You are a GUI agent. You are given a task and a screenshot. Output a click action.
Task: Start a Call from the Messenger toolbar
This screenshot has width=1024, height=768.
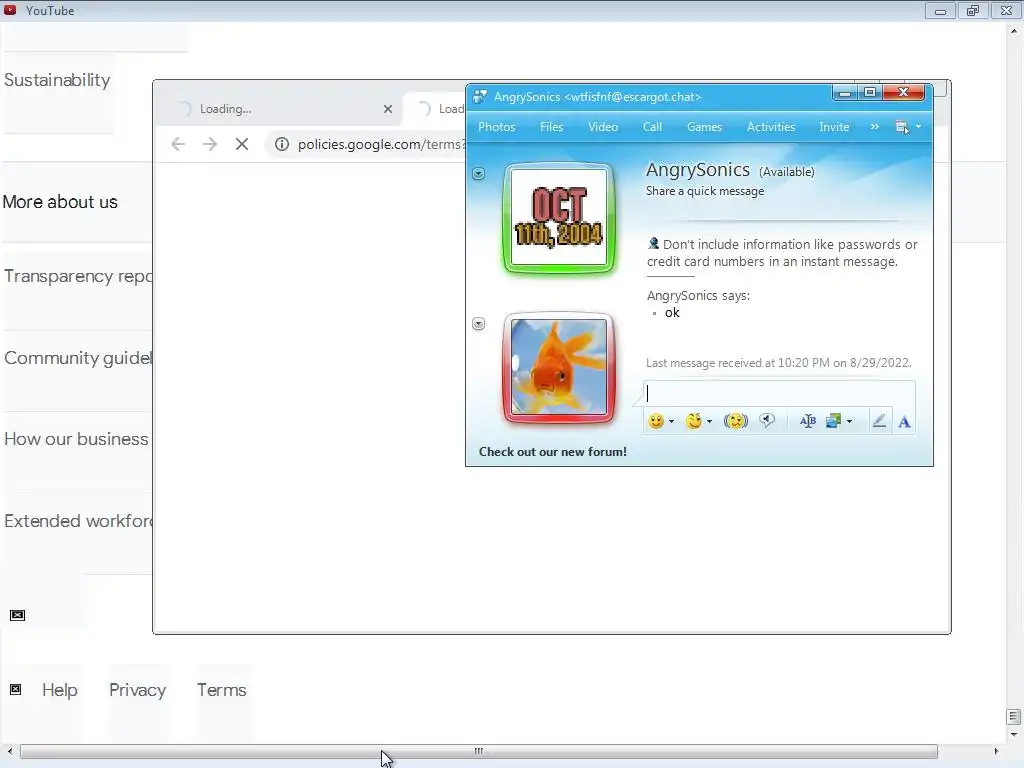coord(652,127)
